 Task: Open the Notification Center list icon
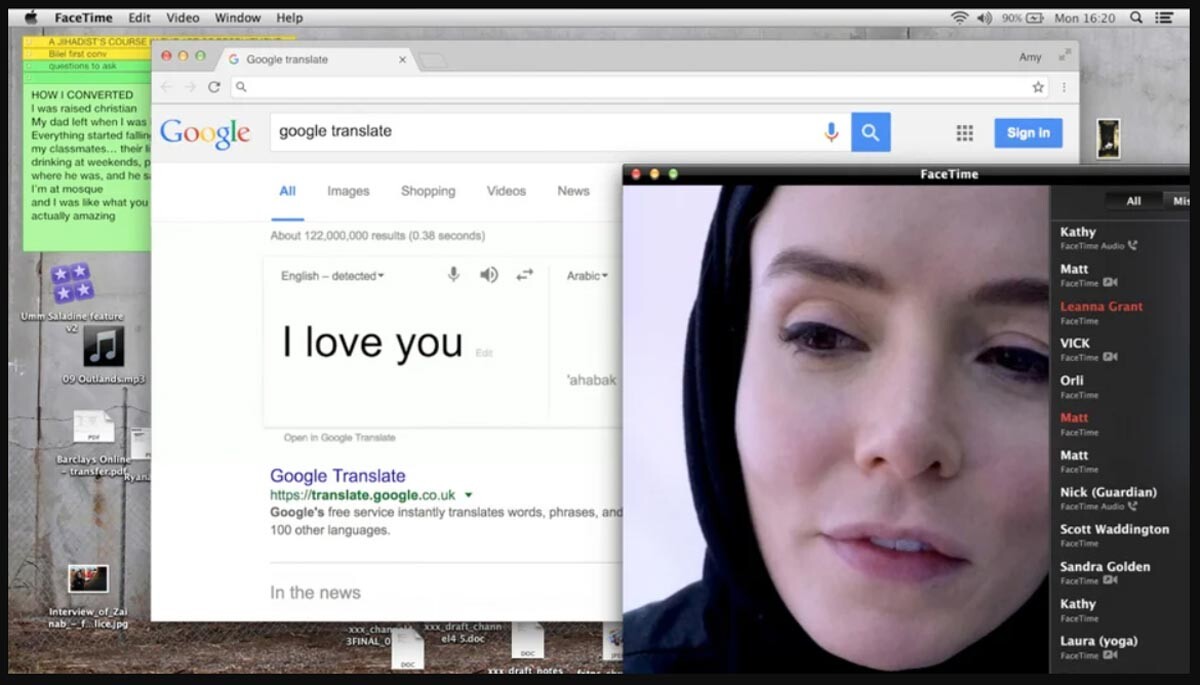[1164, 18]
